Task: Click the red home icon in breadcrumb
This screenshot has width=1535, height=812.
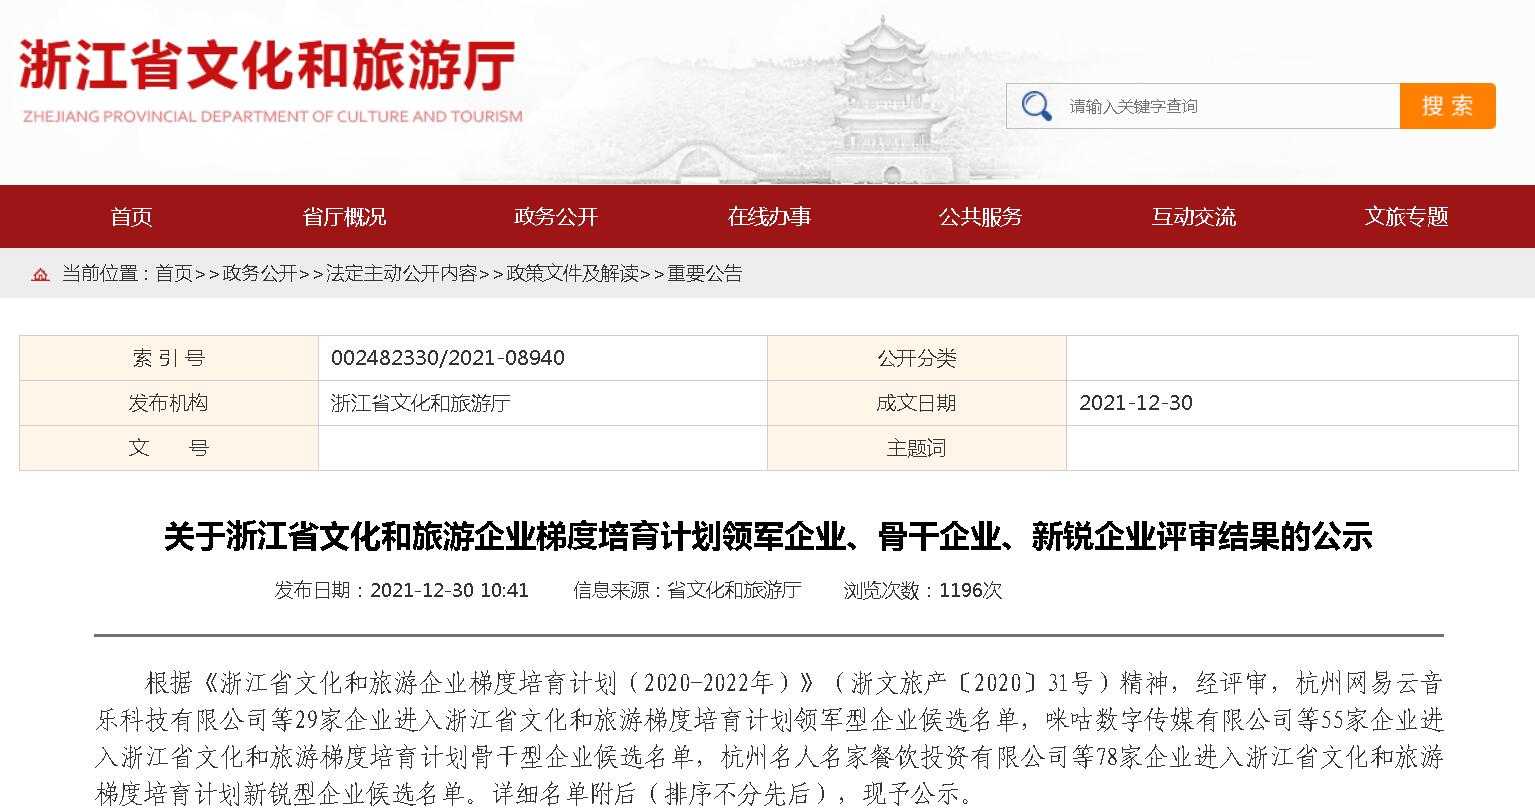Action: (x=40, y=275)
